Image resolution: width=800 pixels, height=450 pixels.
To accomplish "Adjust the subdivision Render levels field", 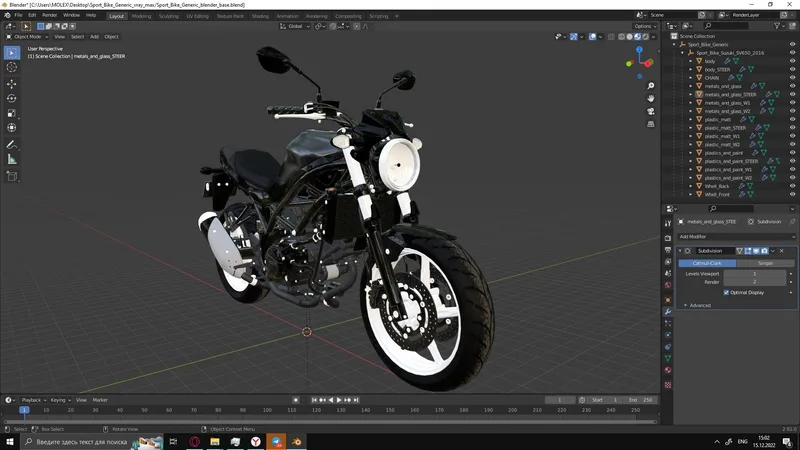I will [755, 282].
